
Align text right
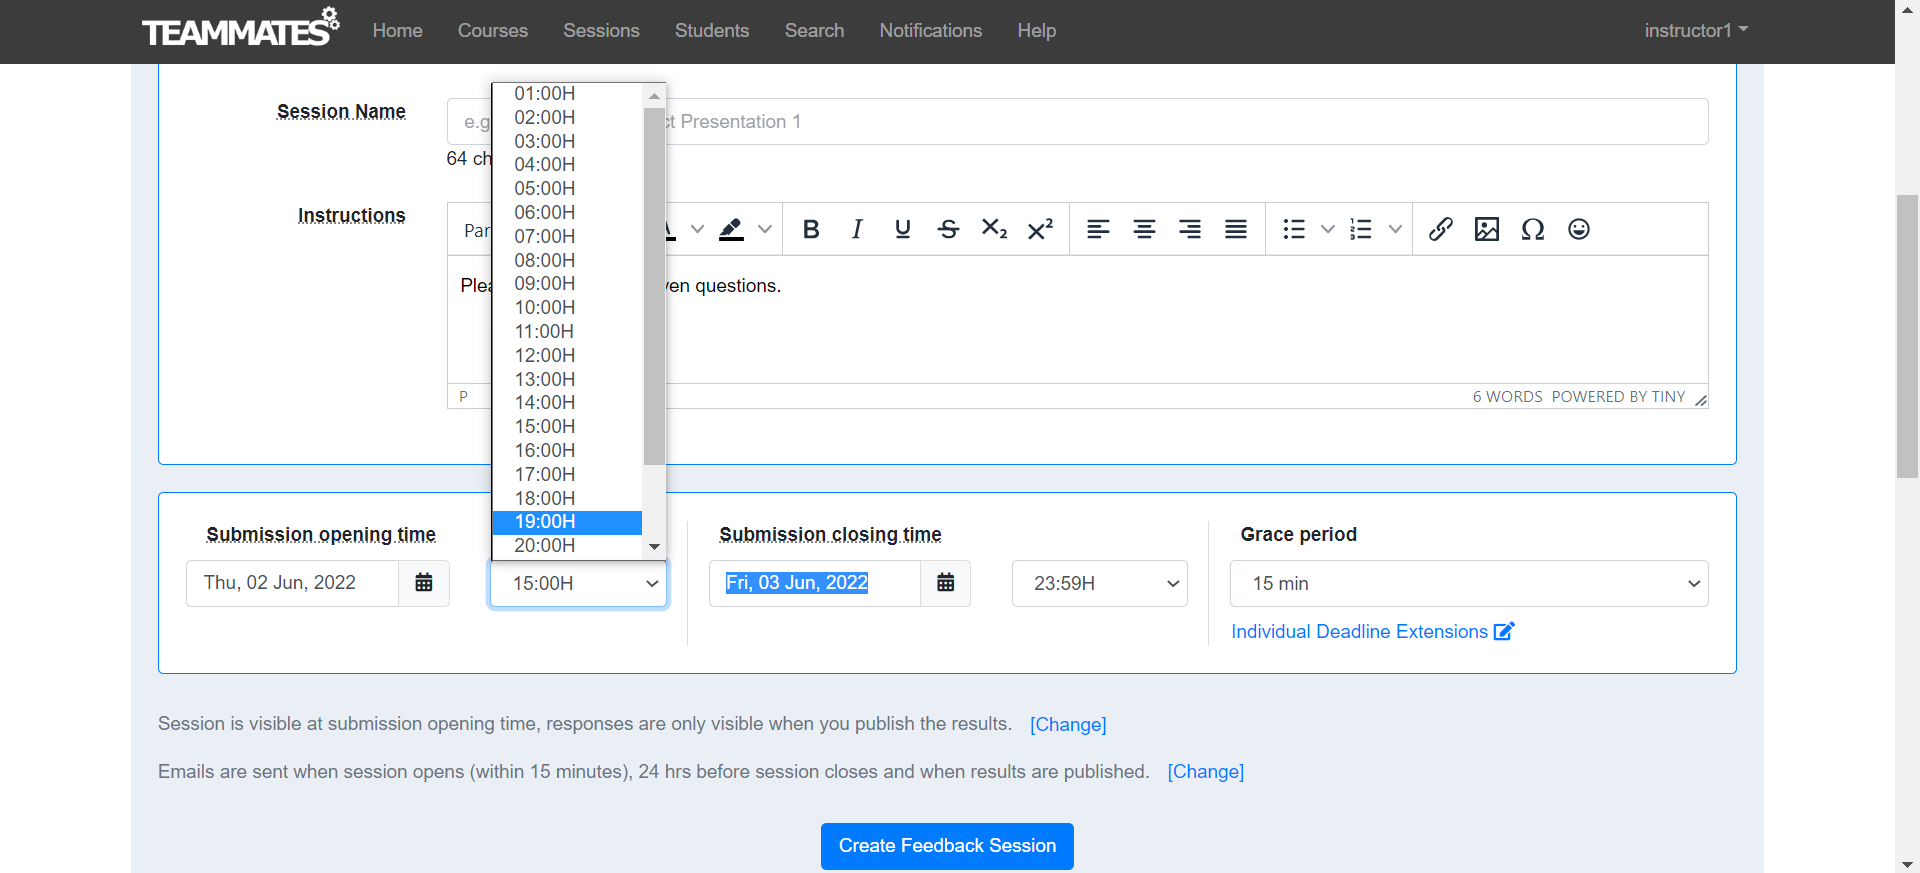(x=1190, y=230)
